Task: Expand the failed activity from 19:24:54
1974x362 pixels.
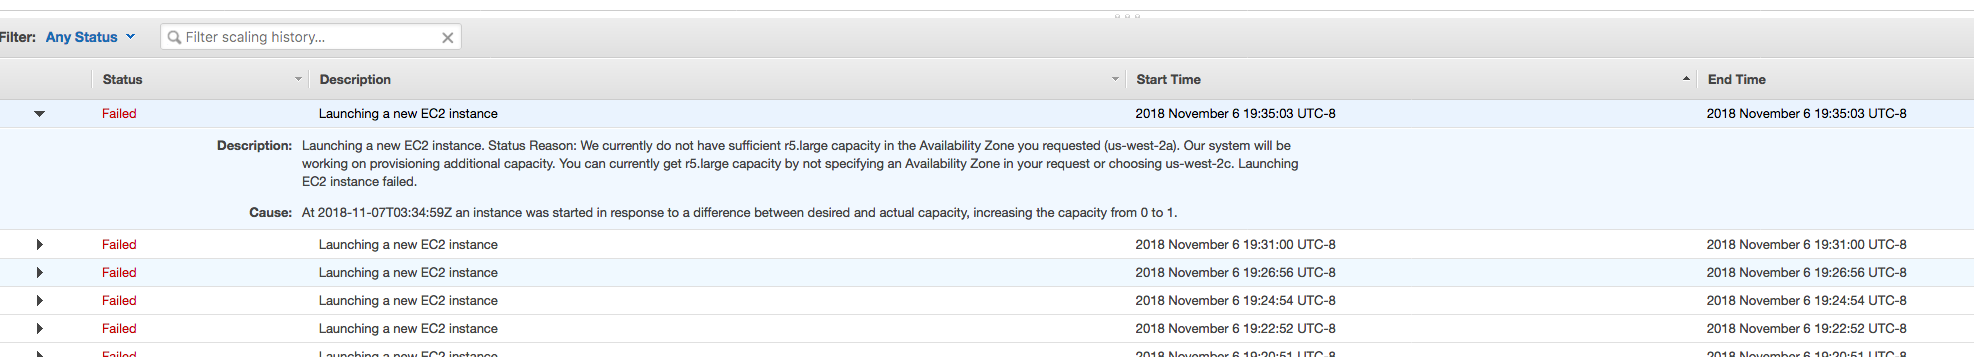Action: [40, 301]
